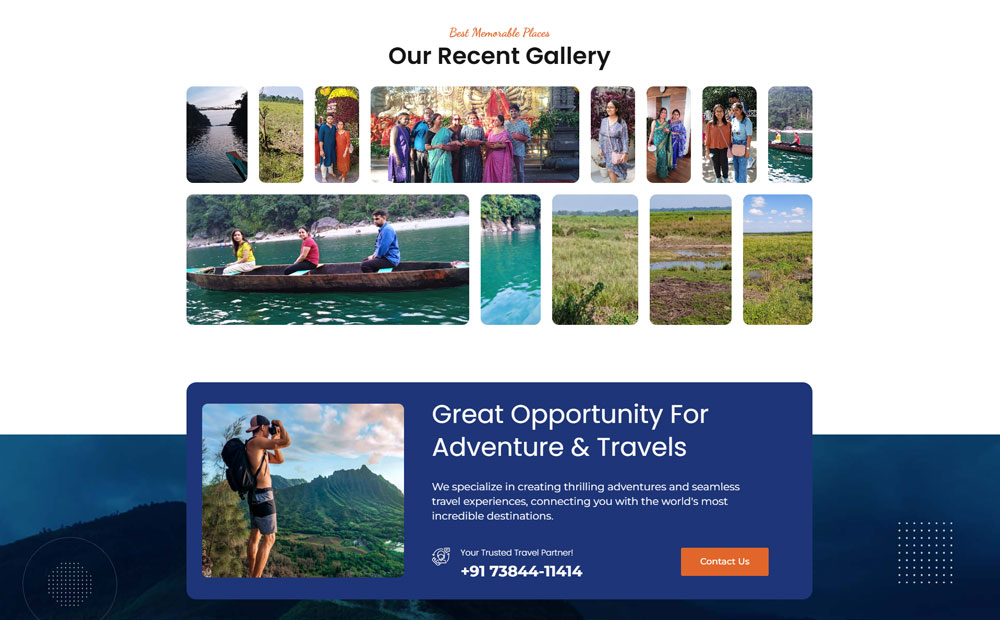The width and height of the screenshot is (1000, 620).
Task: Open the group photo with temple idol
Action: pyautogui.click(x=475, y=135)
